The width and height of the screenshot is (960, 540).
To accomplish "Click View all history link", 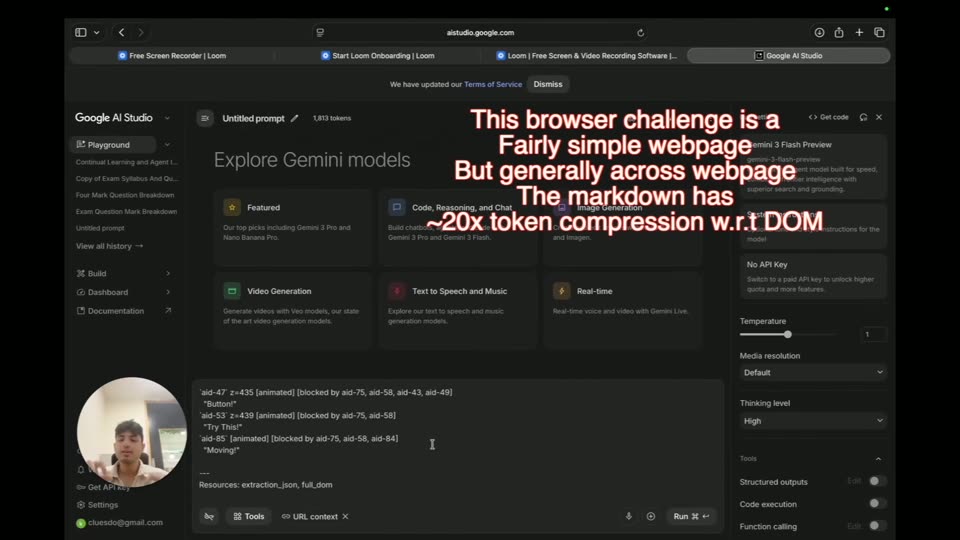I will [109, 246].
